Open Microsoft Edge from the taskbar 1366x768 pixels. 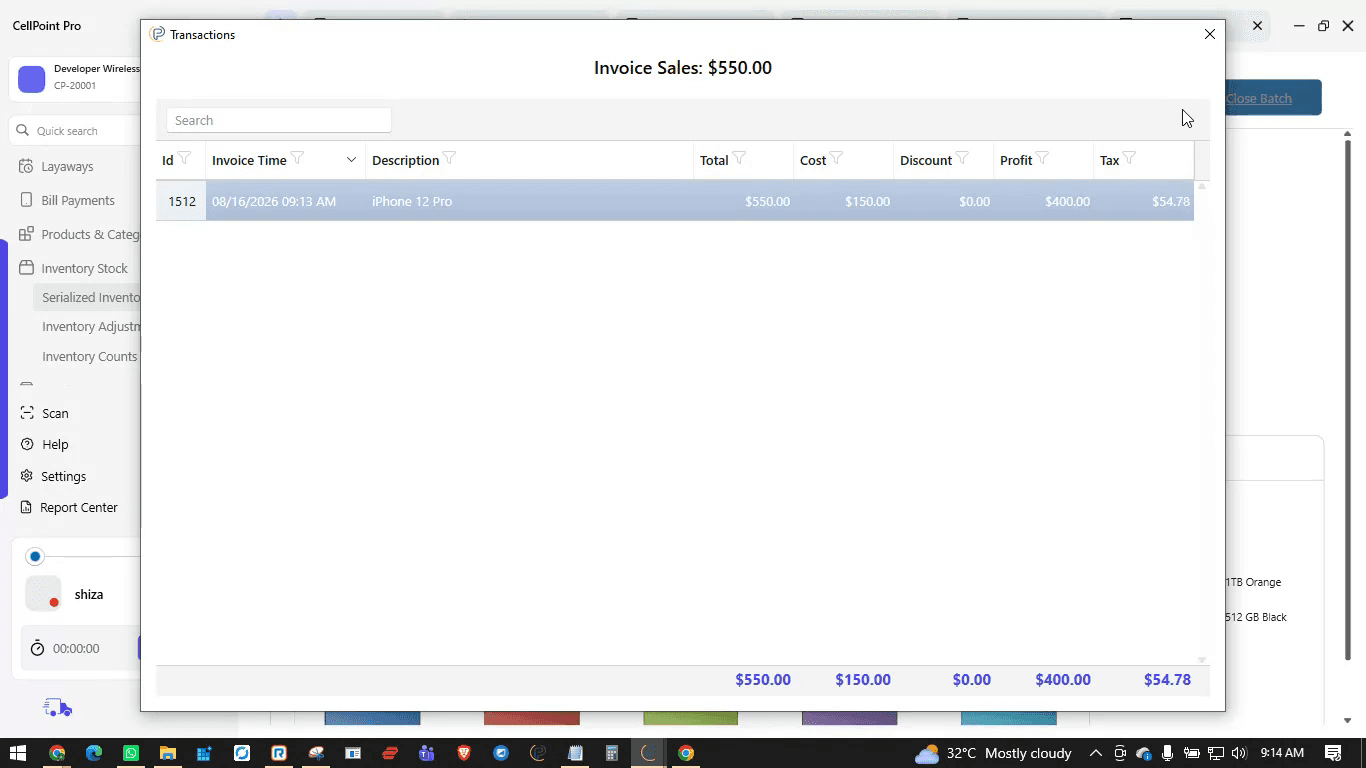pos(94,753)
